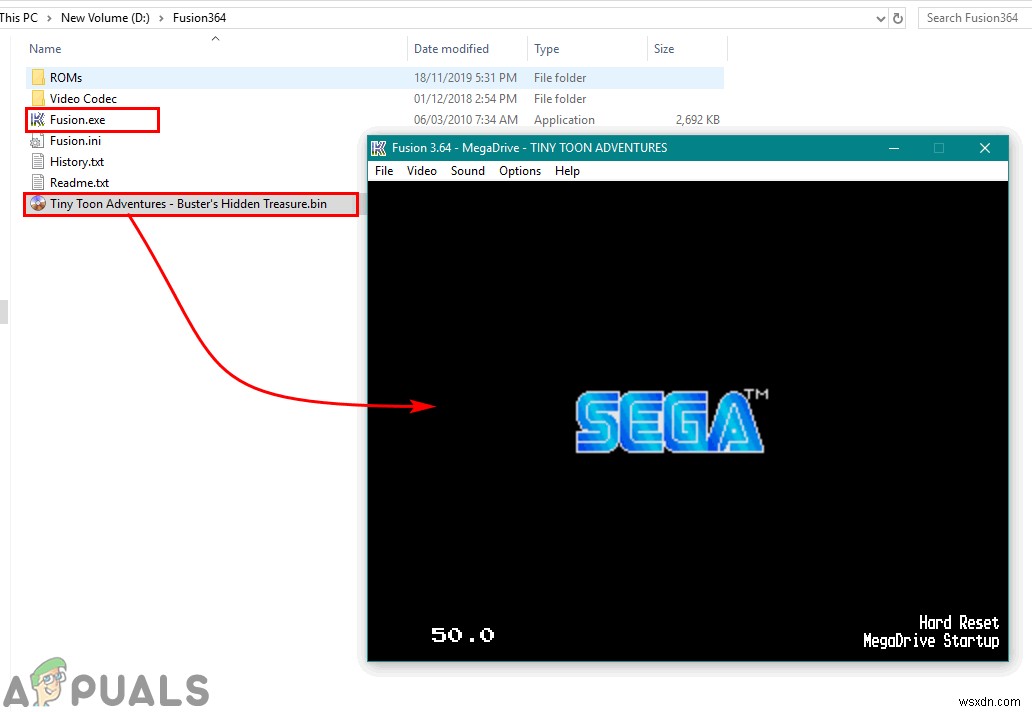
Task: Expand the chevron after This PC breadcrumb
Action: pyautogui.click(x=48, y=17)
